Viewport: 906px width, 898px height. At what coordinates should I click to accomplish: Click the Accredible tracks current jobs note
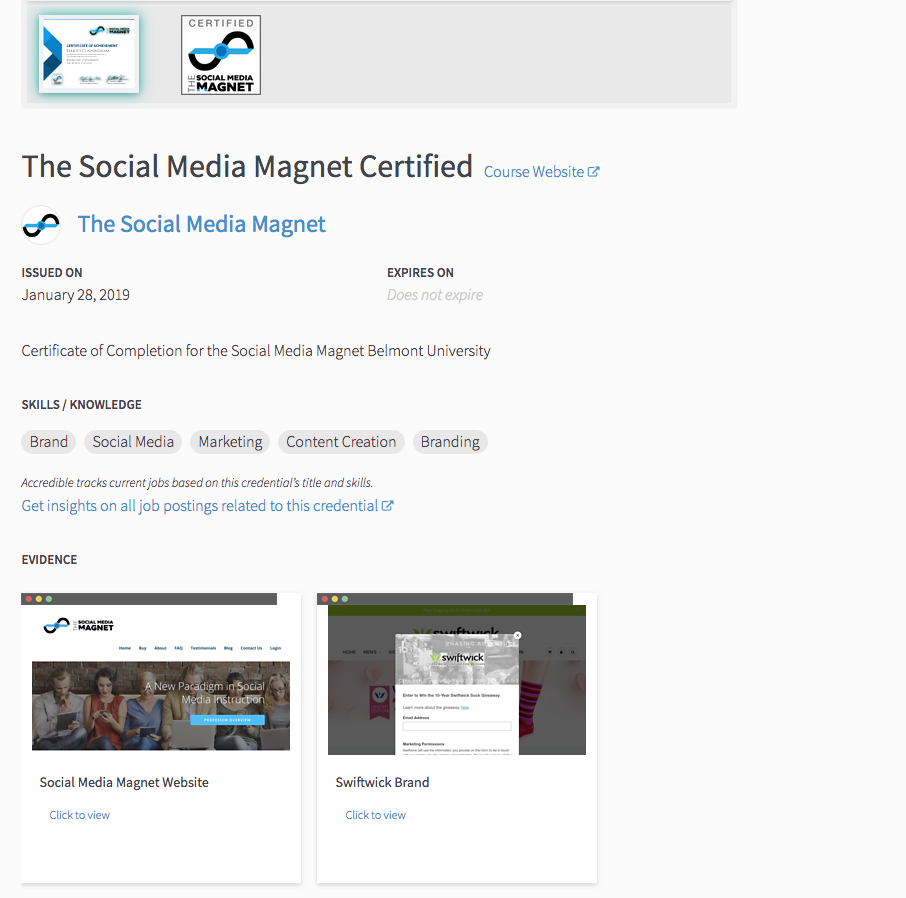tap(197, 483)
